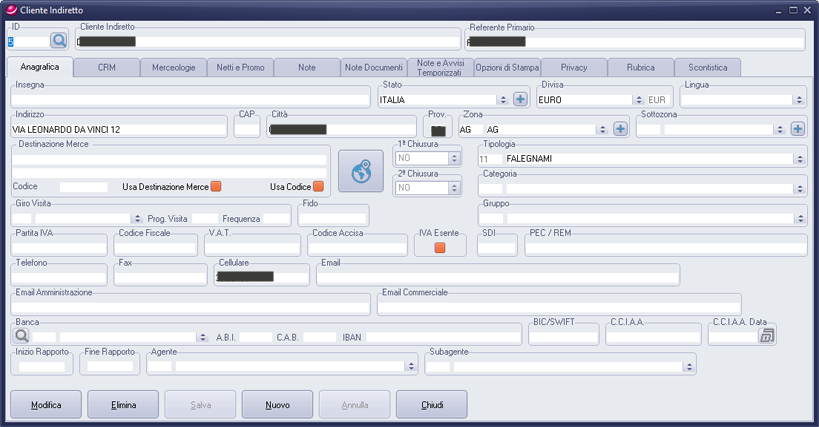Toggle the Usa Destinazione Merce checkbox
819x427 pixels.
click(x=216, y=187)
